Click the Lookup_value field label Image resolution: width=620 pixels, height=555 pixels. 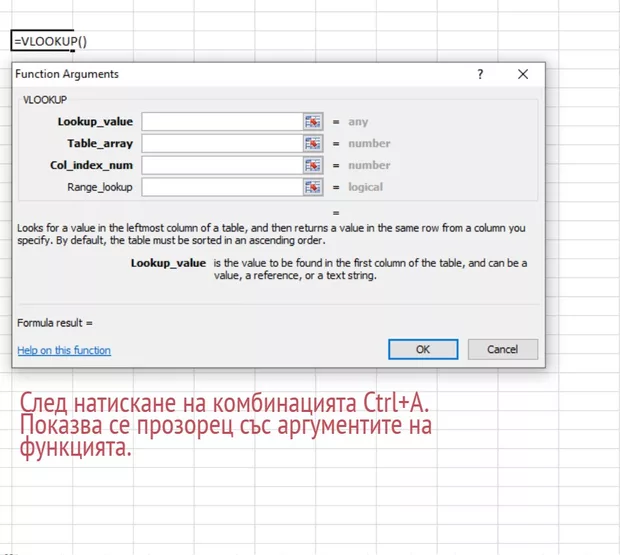point(95,122)
